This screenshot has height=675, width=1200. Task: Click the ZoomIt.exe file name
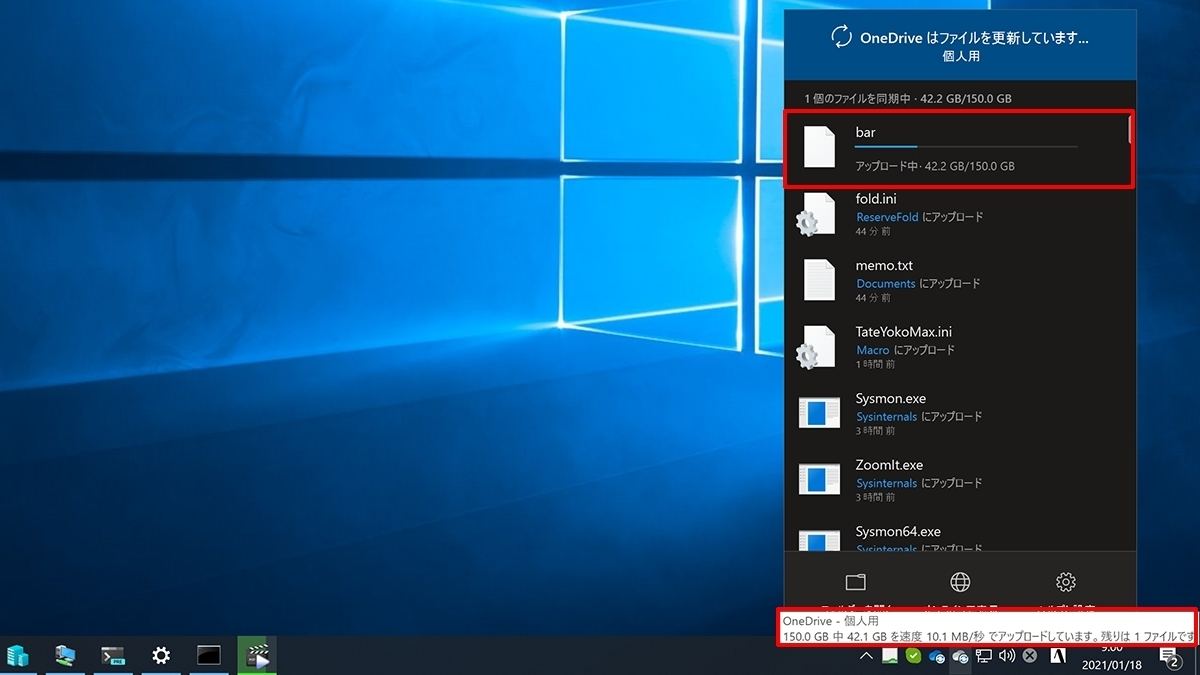(x=889, y=465)
